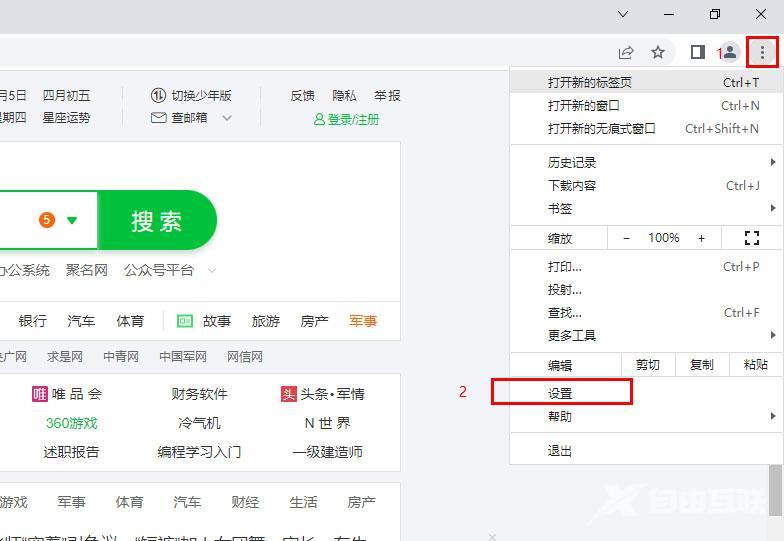
Task: Open the 查邮箱 mail link
Action: point(180,118)
